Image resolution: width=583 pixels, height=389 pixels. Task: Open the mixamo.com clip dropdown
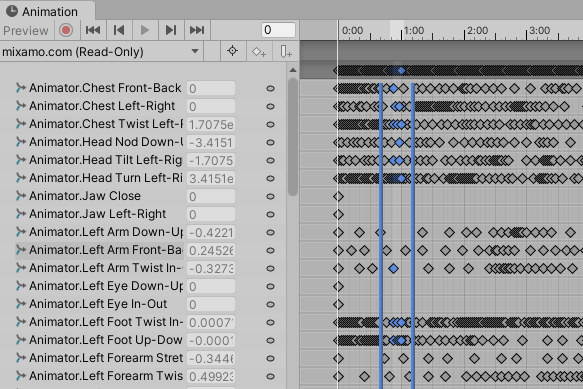coord(101,51)
